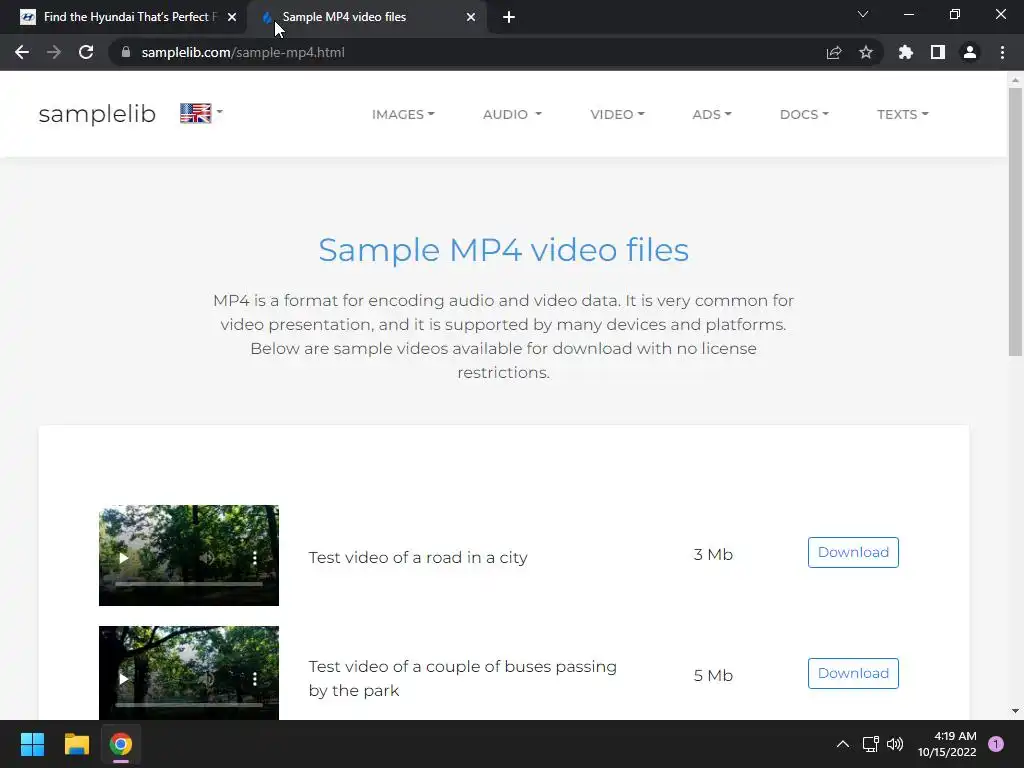The image size is (1024, 768).
Task: Open the Extensions puzzle icon
Action: click(905, 52)
